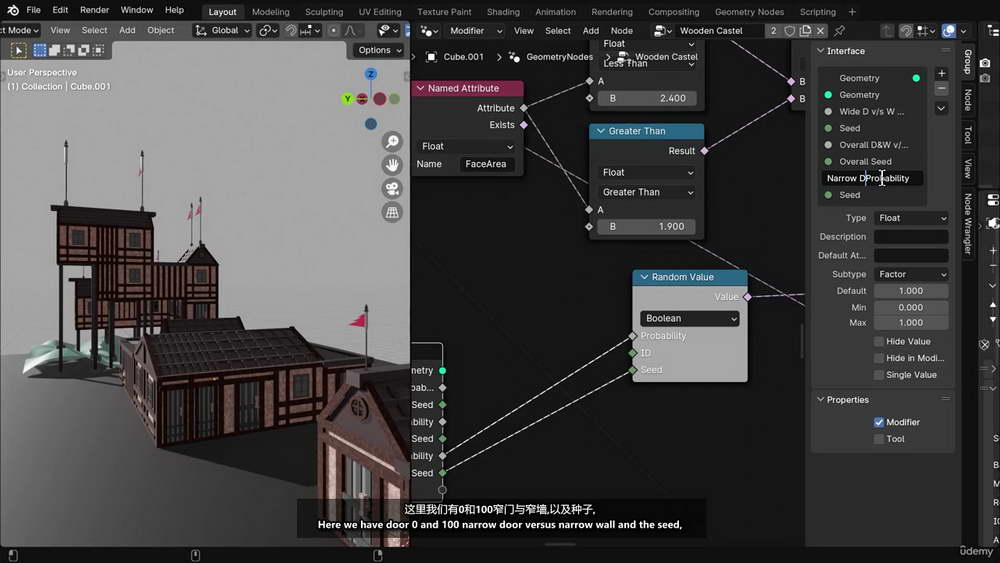Uncheck the Modifier checkbox
This screenshot has width=1000, height=563.
879,422
